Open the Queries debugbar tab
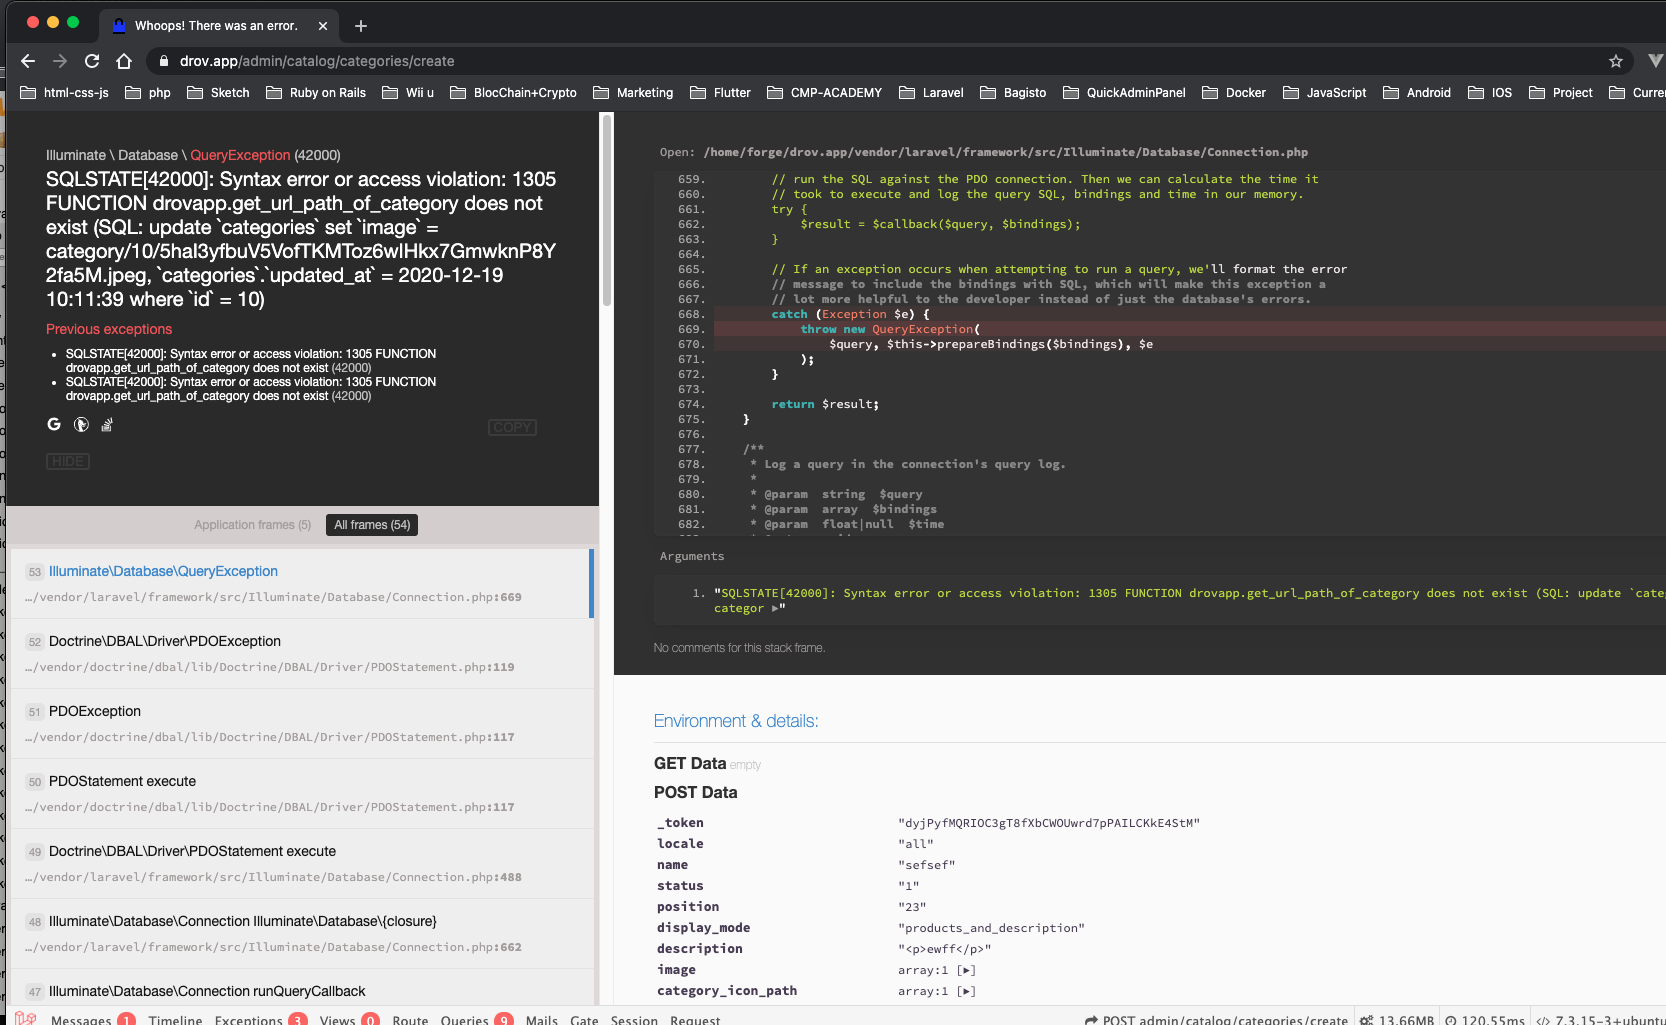Image resolution: width=1666 pixels, height=1025 pixels. (476, 1020)
